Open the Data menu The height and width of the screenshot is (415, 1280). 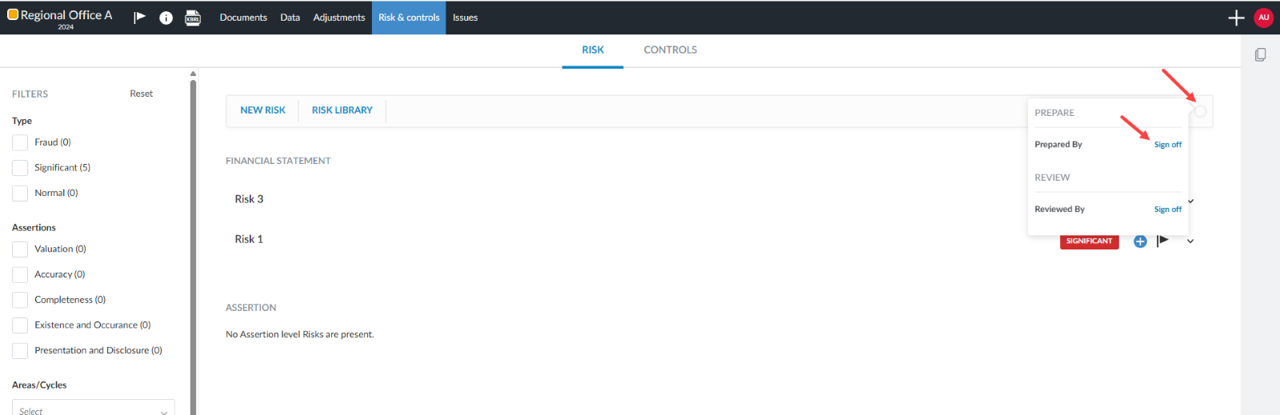290,18
